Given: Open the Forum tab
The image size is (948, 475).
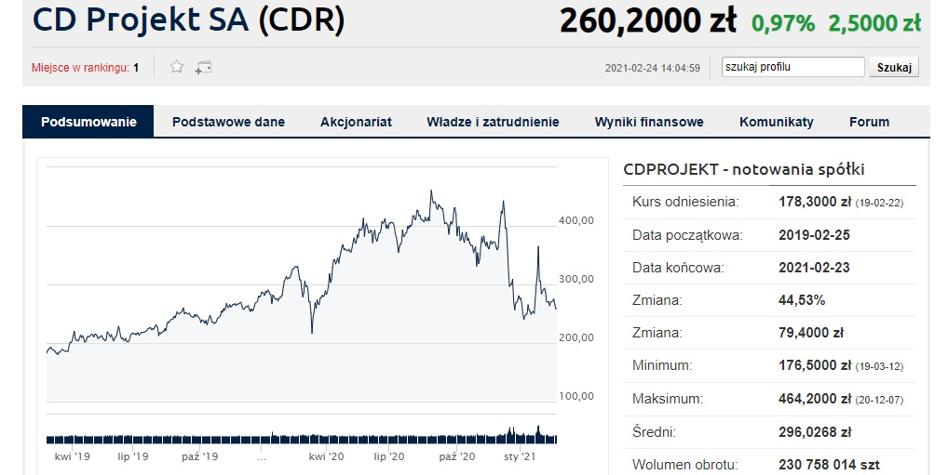Looking at the screenshot, I should tap(869, 121).
